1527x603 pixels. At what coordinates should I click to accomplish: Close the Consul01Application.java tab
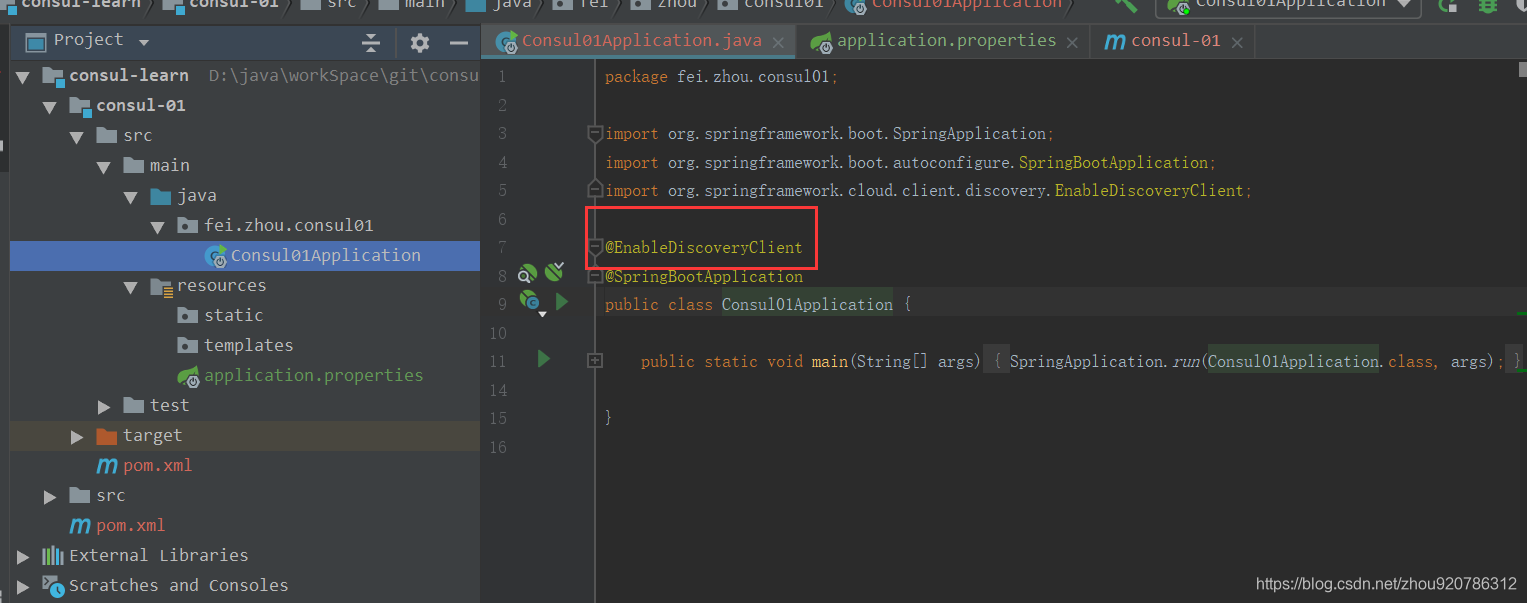pyautogui.click(x=779, y=42)
